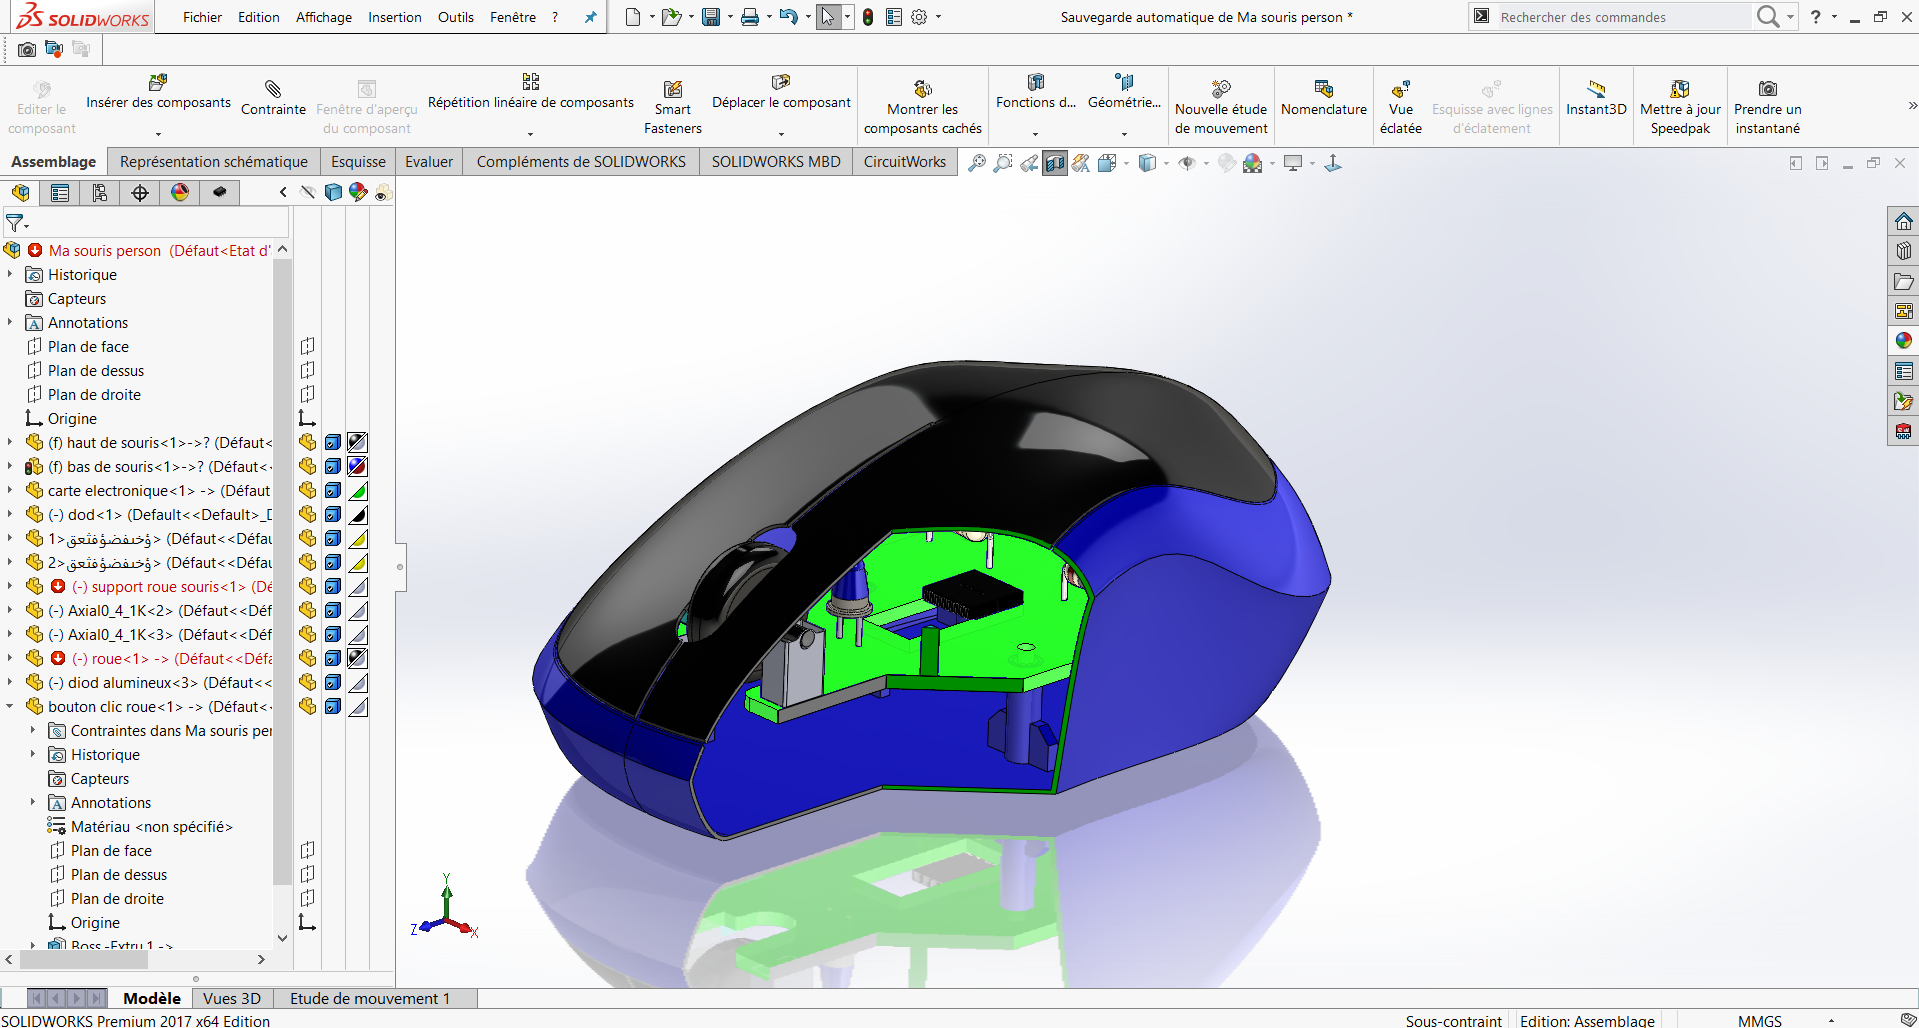Toggle visibility of carte electronique component
The width and height of the screenshot is (1919, 1028).
click(x=308, y=490)
